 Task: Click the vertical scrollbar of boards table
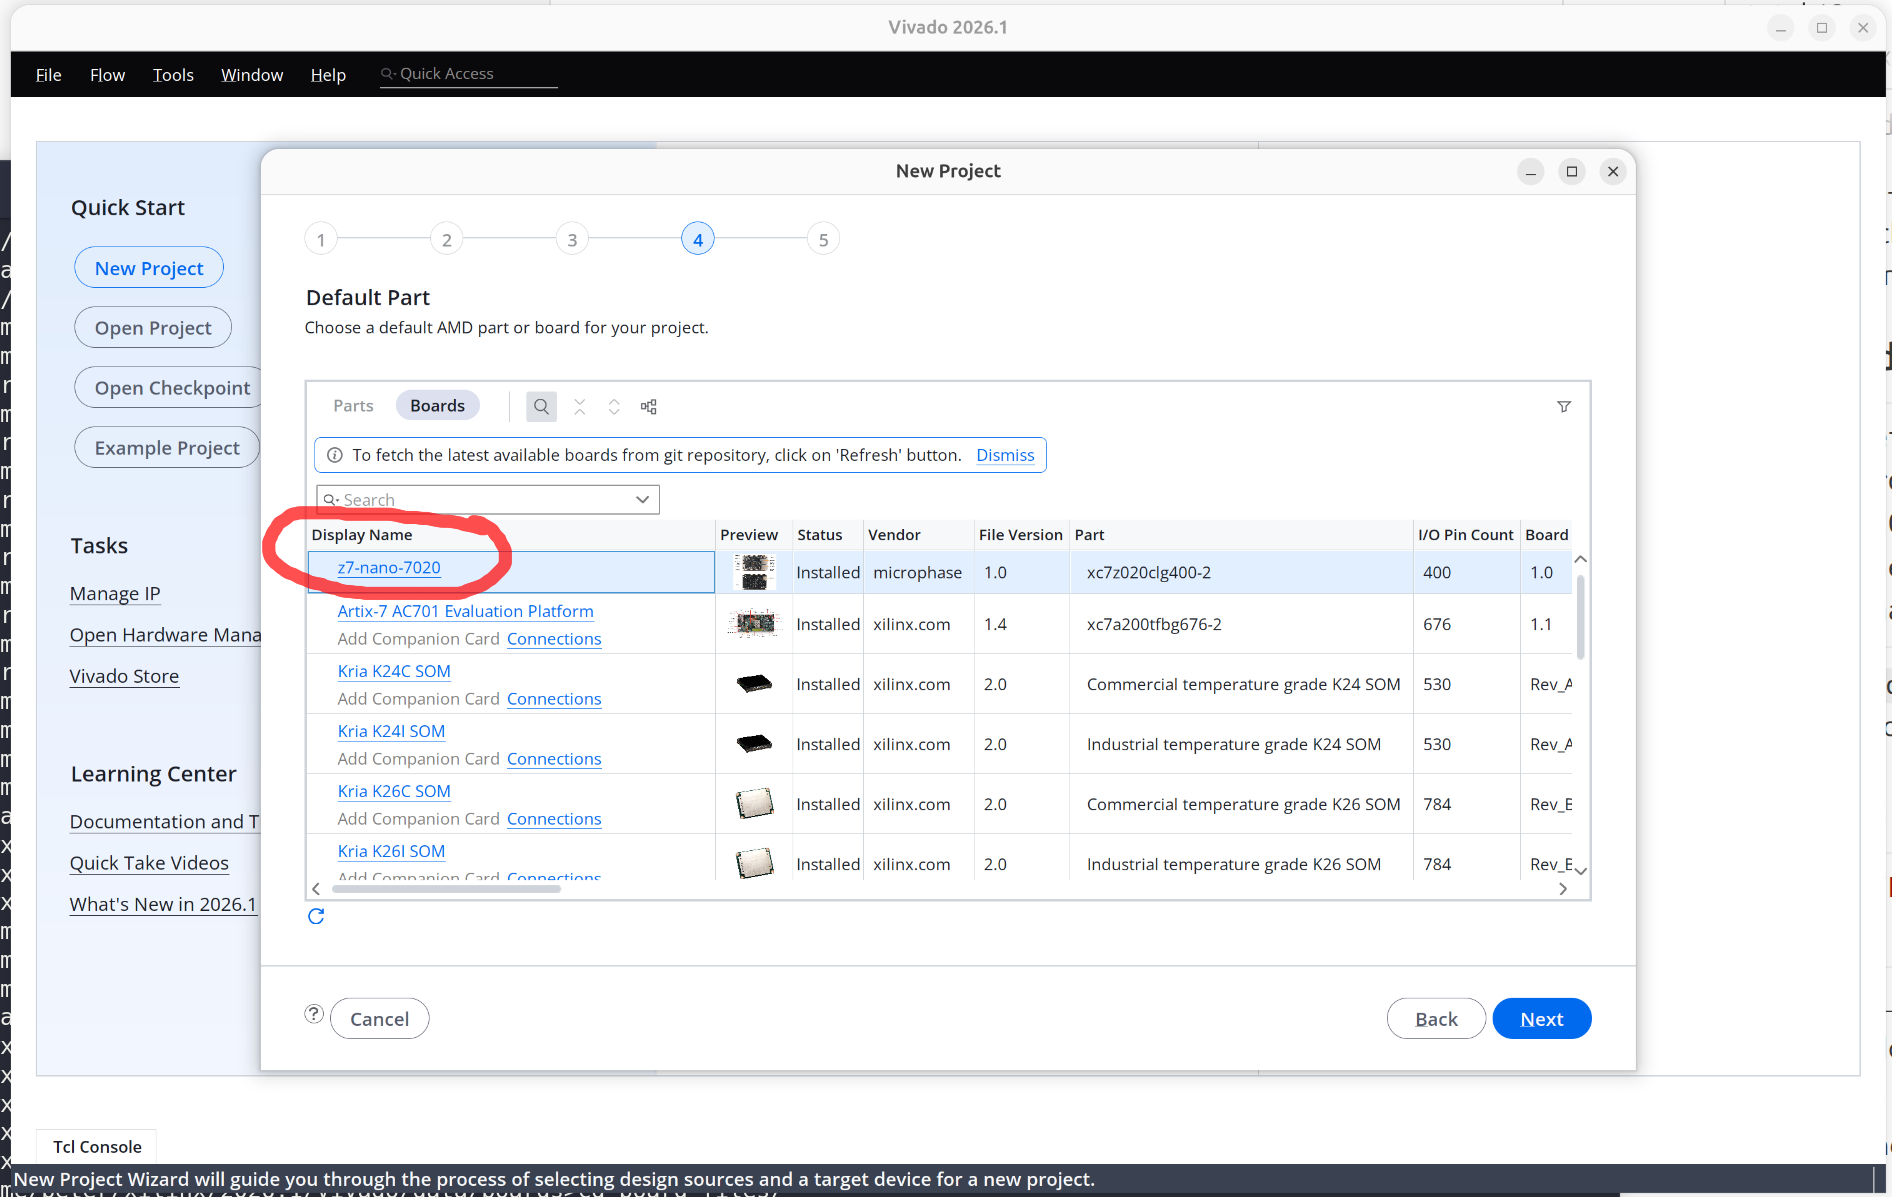tap(1580, 617)
